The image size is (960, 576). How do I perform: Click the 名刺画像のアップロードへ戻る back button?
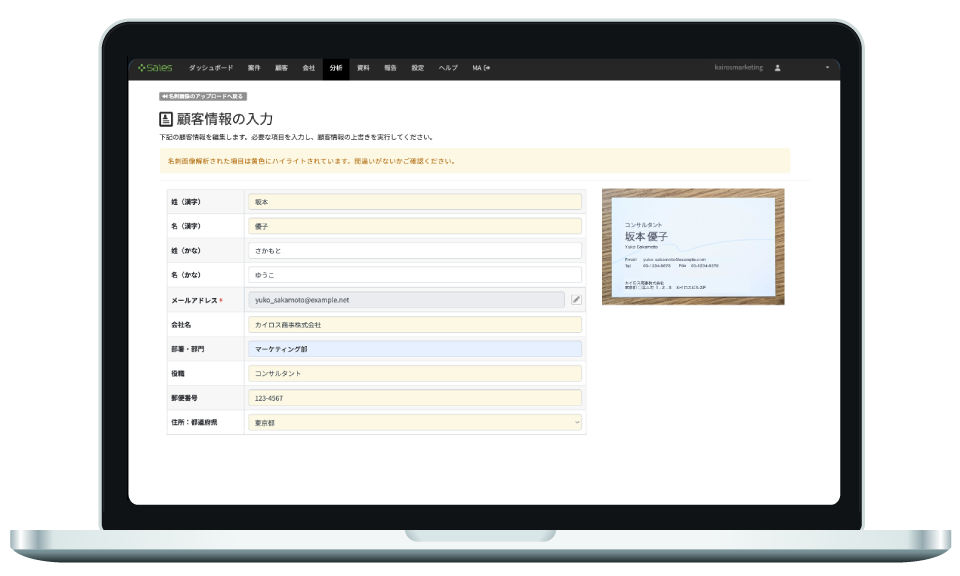[203, 97]
